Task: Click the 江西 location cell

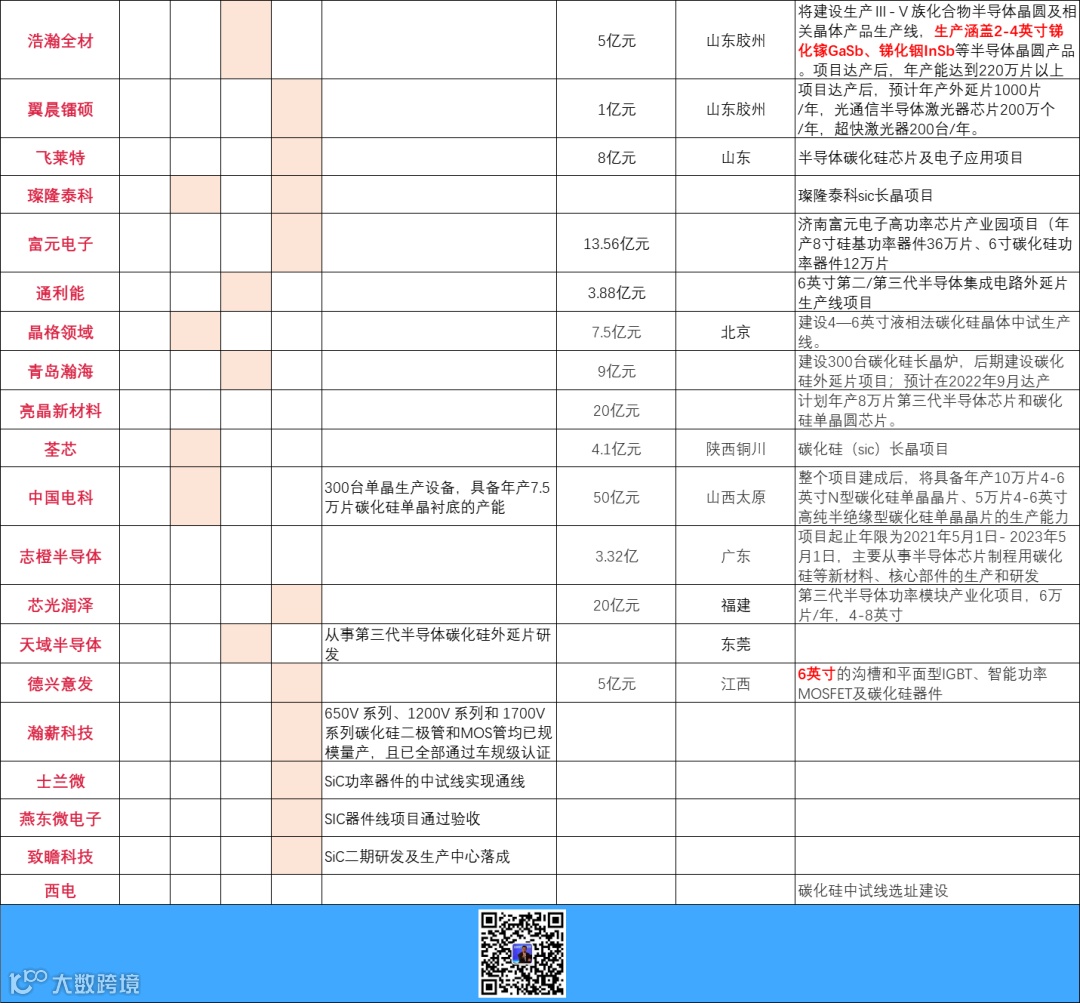Action: [735, 683]
